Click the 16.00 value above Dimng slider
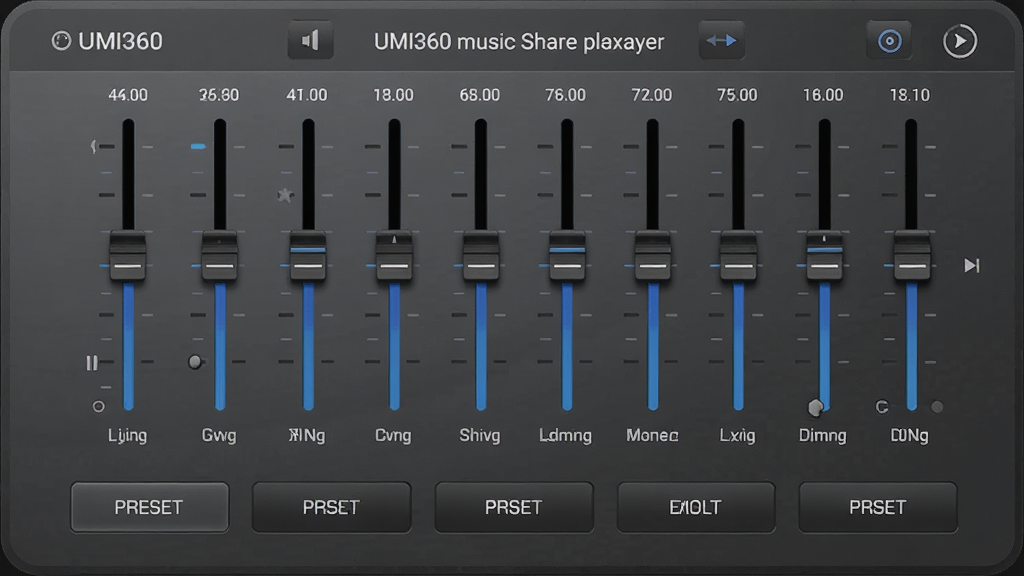The height and width of the screenshot is (576, 1024). (x=823, y=95)
